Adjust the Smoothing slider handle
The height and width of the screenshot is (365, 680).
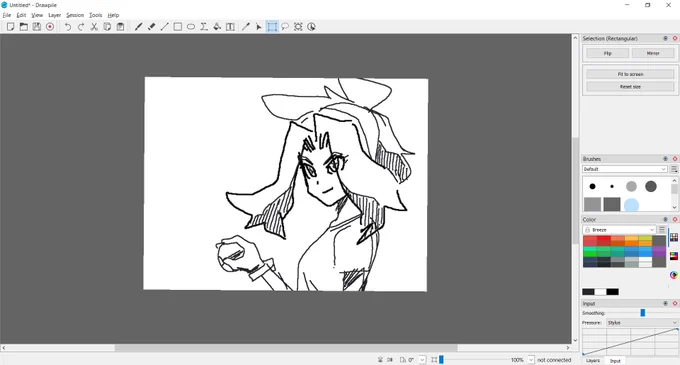pyautogui.click(x=643, y=313)
